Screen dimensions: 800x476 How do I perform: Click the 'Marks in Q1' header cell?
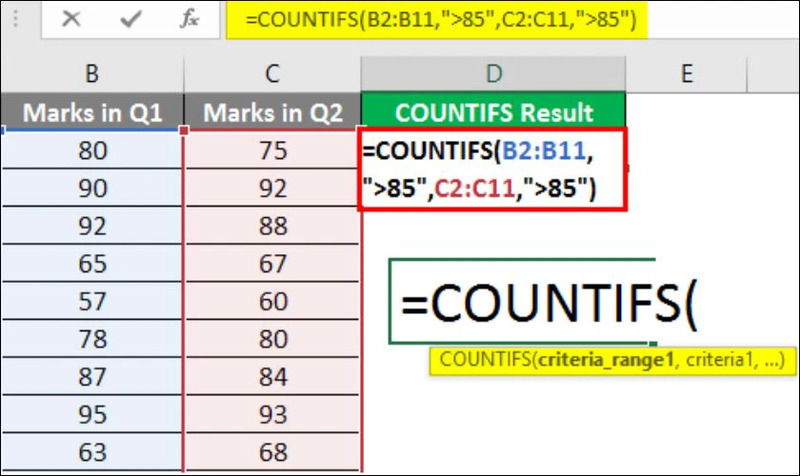[x=92, y=112]
